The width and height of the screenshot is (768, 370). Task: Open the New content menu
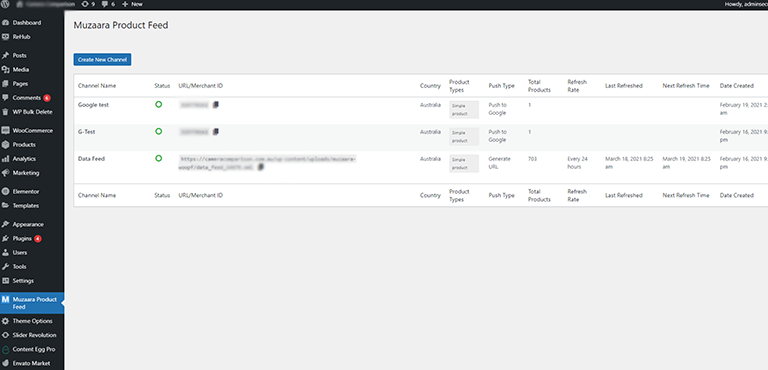[132, 4]
